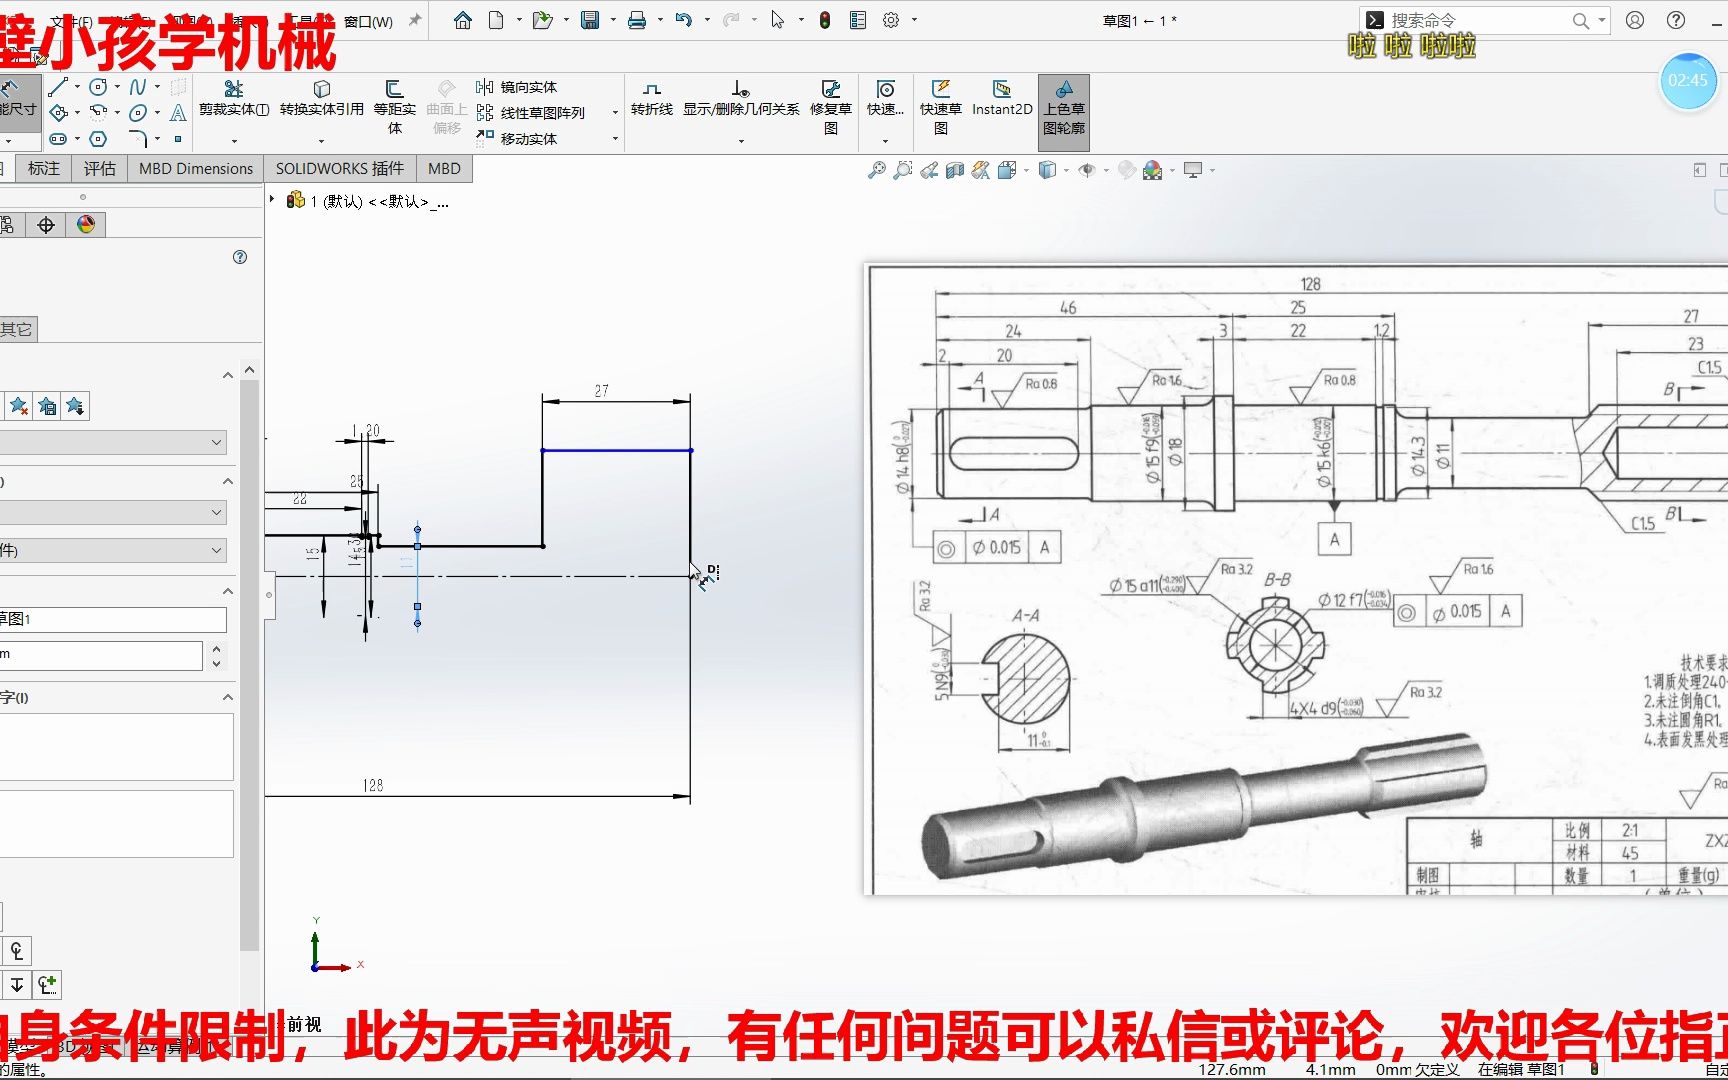The width and height of the screenshot is (1728, 1080).
Task: Click the Zoom to Fit icon
Action: tap(877, 170)
